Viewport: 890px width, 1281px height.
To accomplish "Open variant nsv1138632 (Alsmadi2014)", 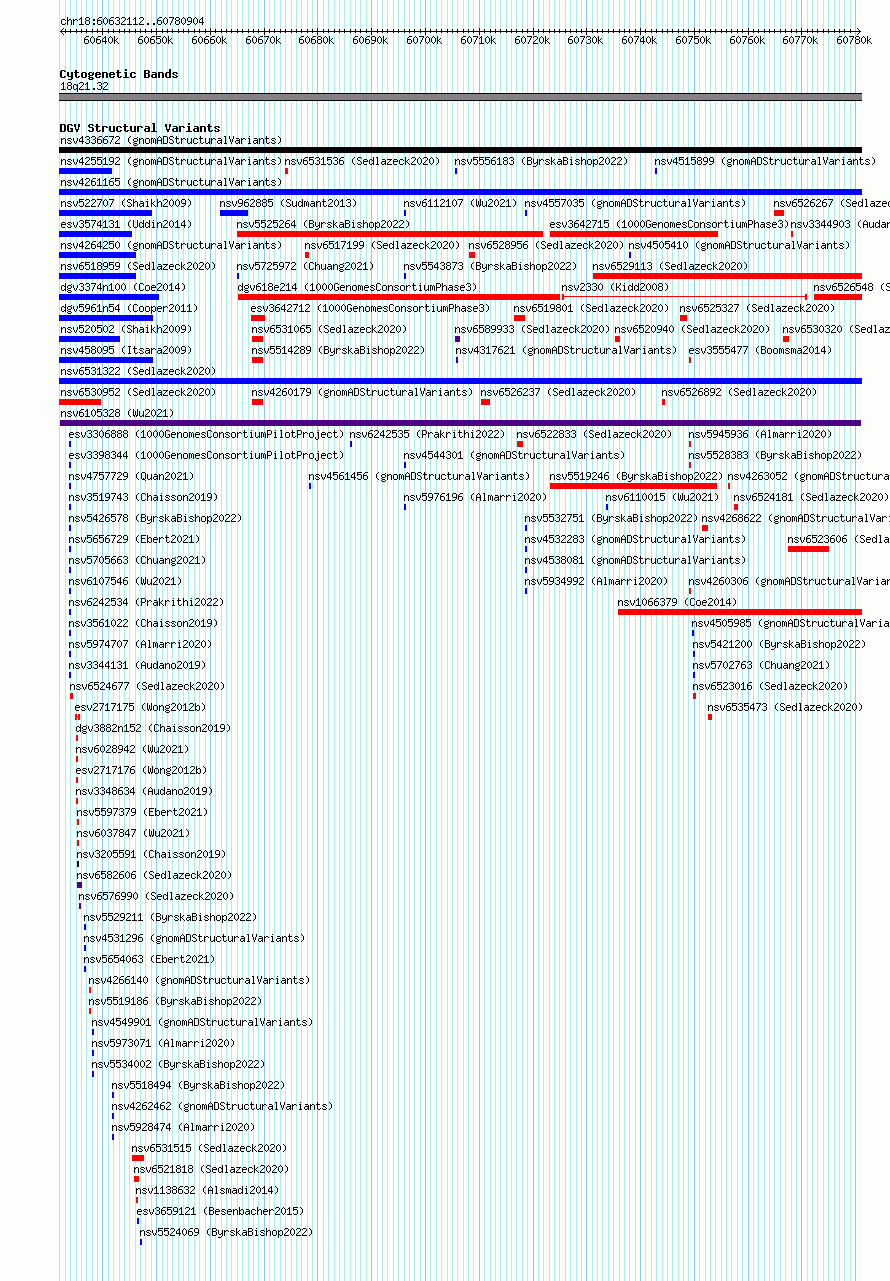I will click(x=207, y=1190).
